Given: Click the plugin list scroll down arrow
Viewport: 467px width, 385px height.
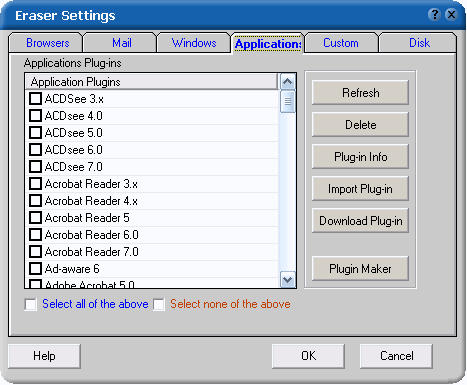Looking at the screenshot, I should [288, 280].
